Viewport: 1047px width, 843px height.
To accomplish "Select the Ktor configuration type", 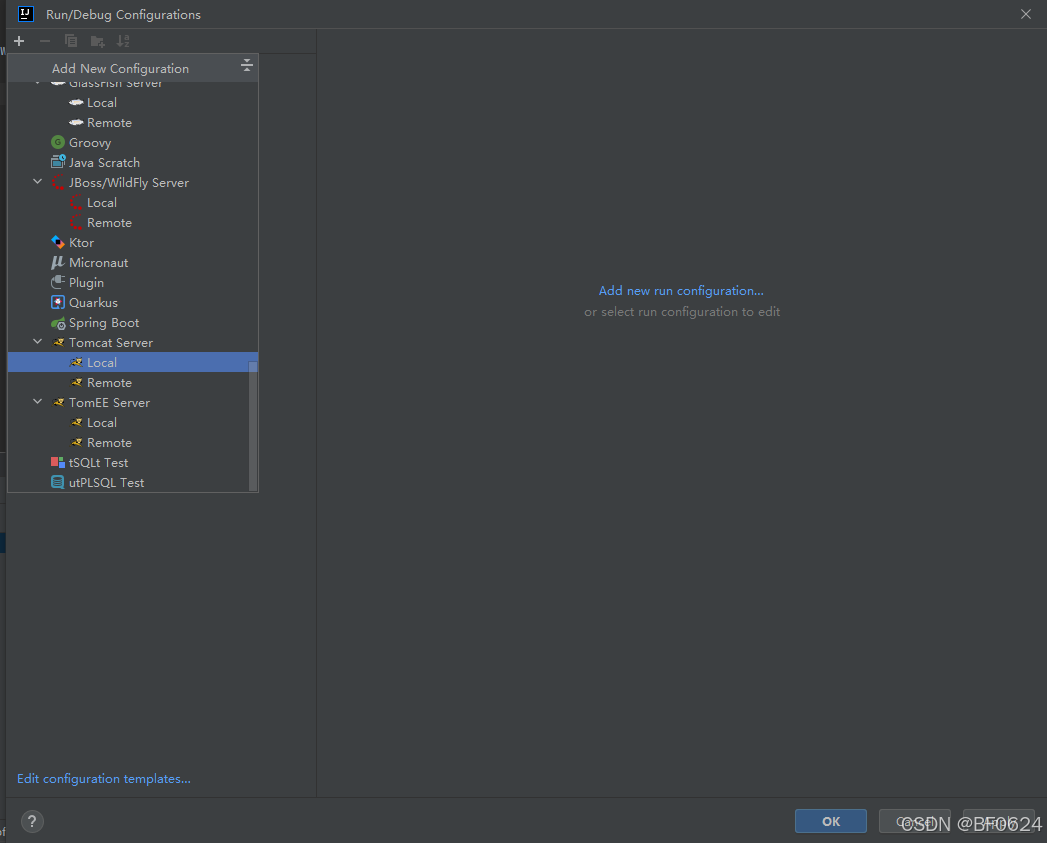I will click(x=132, y=242).
